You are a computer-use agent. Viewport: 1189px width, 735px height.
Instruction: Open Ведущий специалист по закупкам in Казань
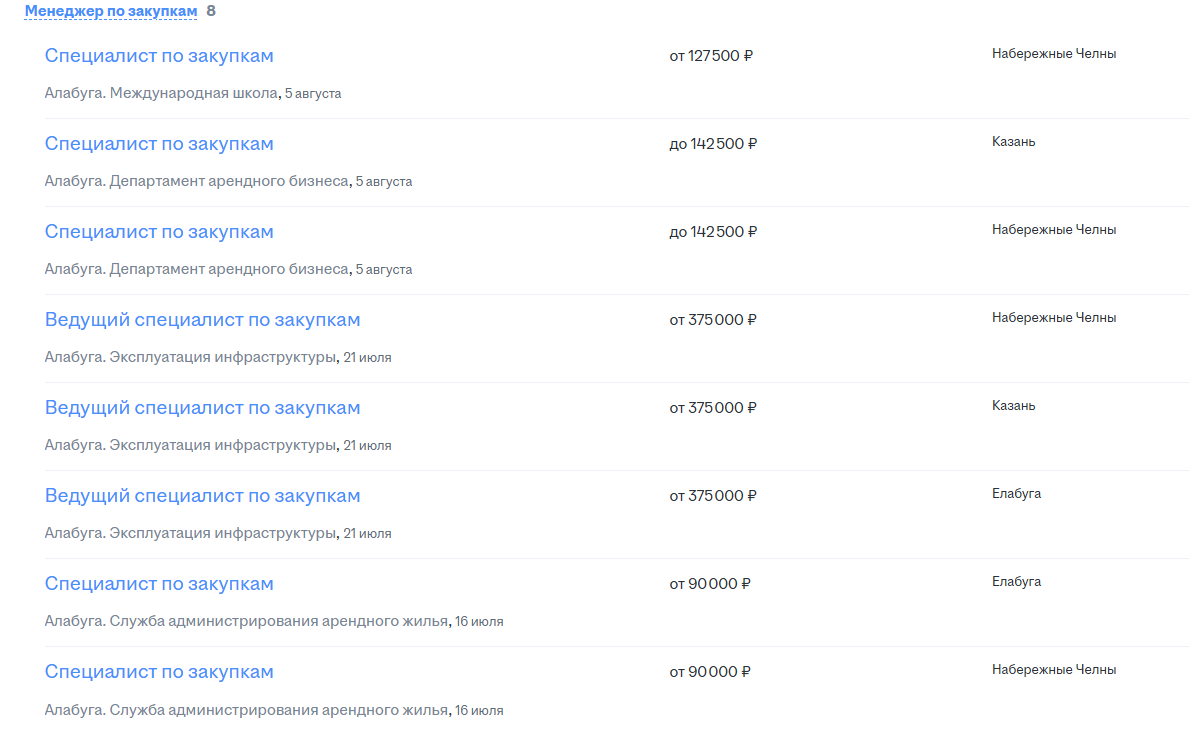(202, 408)
